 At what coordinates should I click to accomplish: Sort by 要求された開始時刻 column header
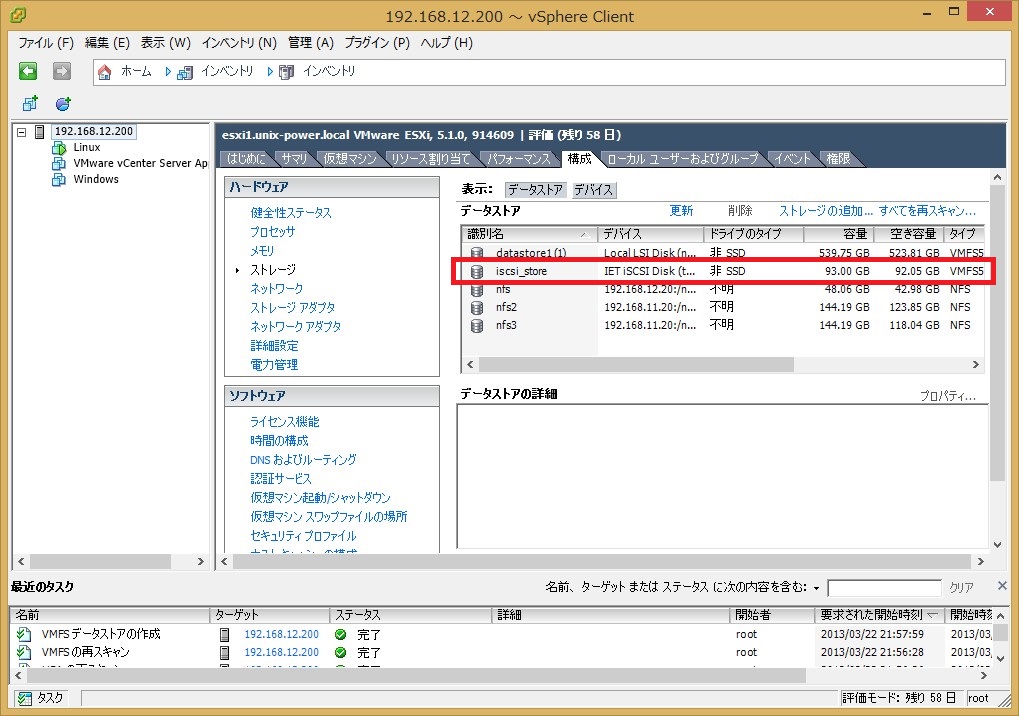click(x=879, y=615)
